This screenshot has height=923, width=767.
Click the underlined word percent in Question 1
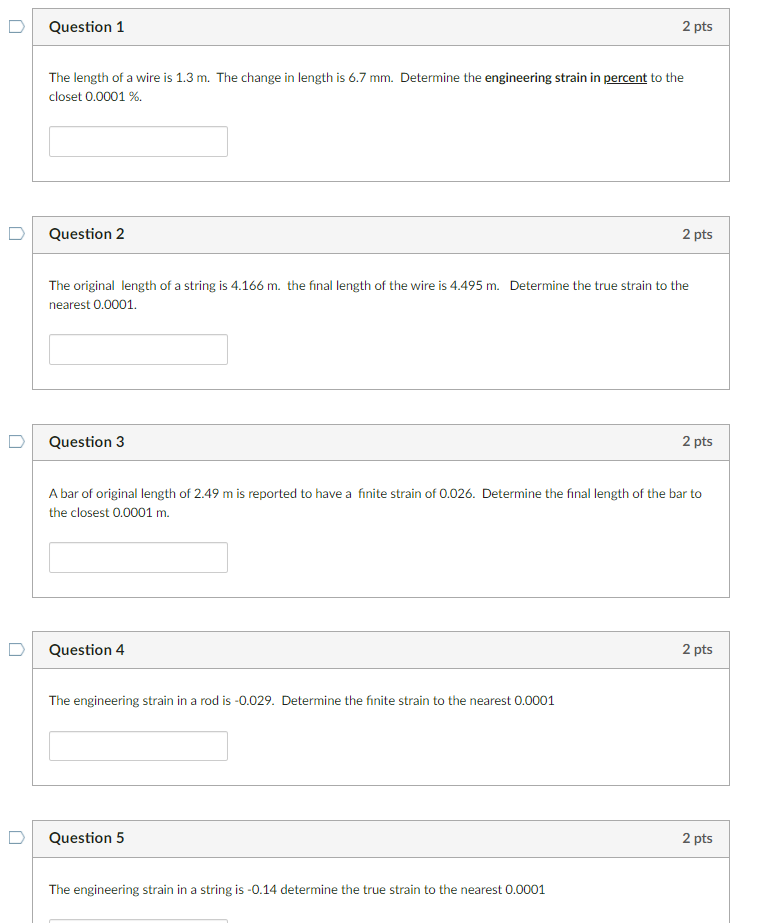625,78
